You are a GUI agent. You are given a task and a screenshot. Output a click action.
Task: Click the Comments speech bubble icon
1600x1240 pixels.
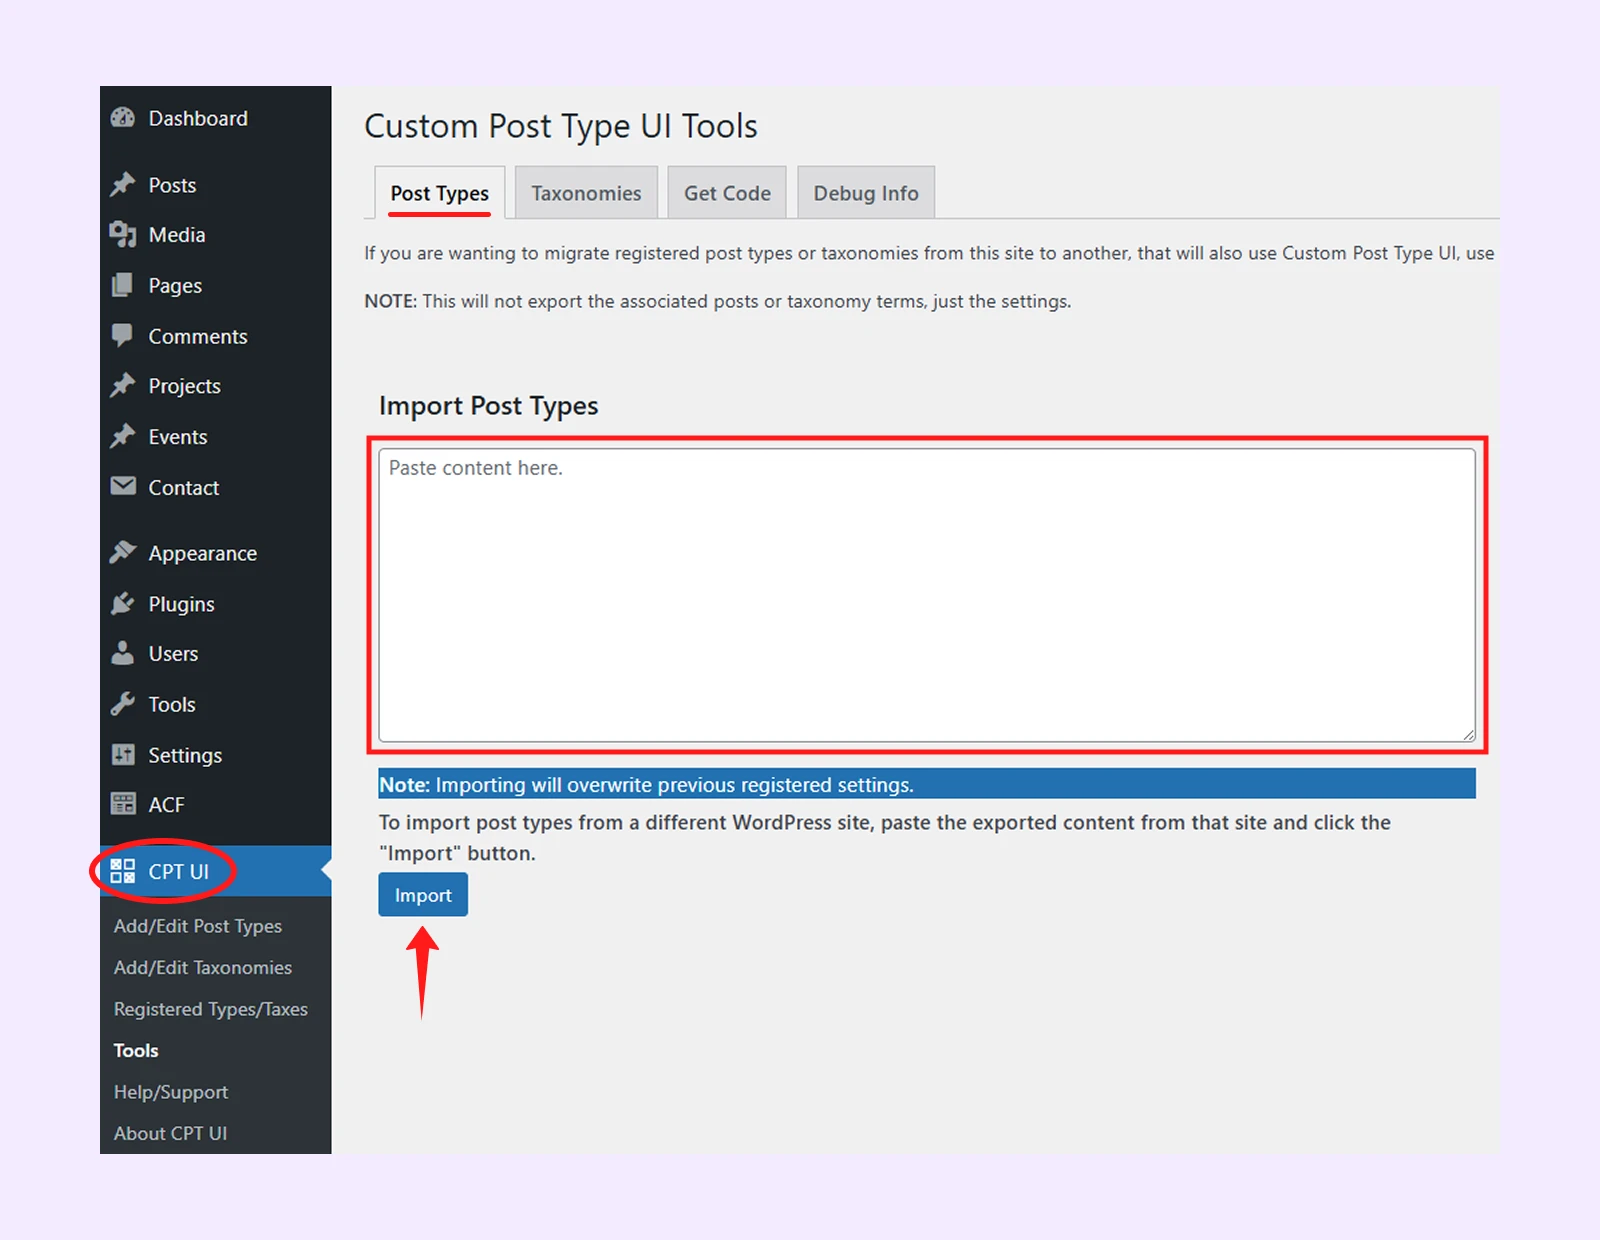[123, 336]
